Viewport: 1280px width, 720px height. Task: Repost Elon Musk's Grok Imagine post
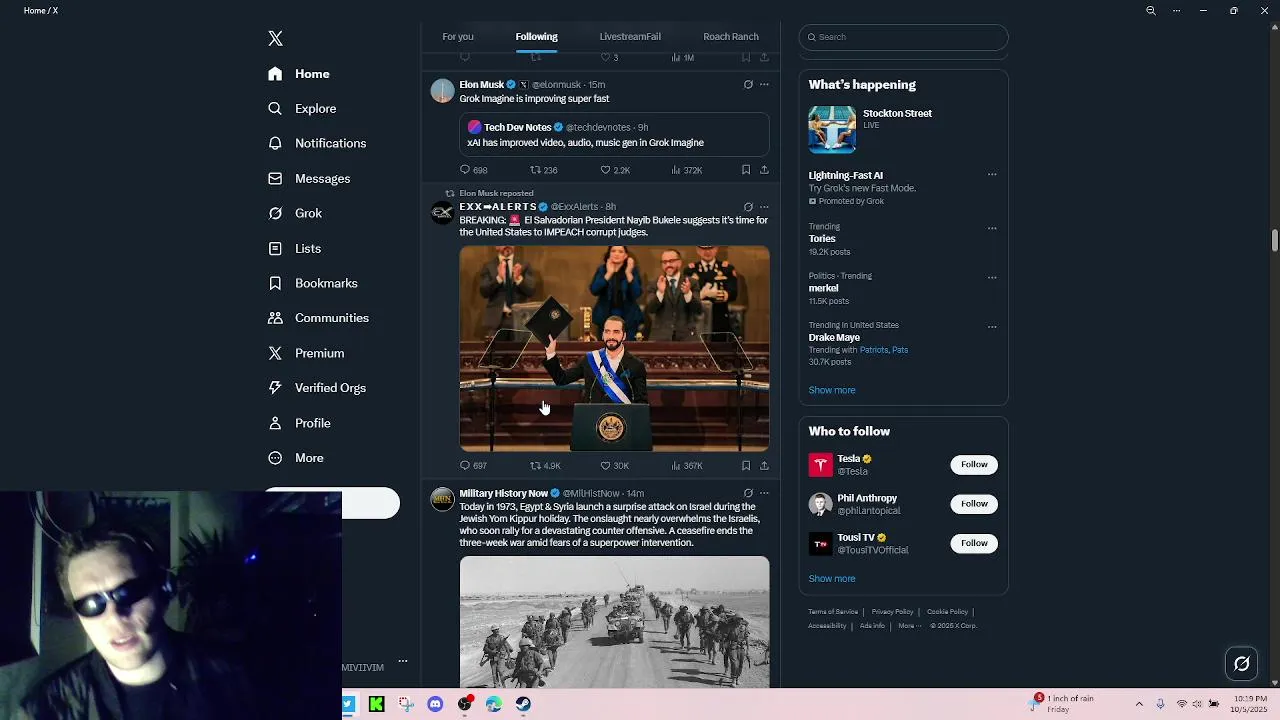[543, 170]
